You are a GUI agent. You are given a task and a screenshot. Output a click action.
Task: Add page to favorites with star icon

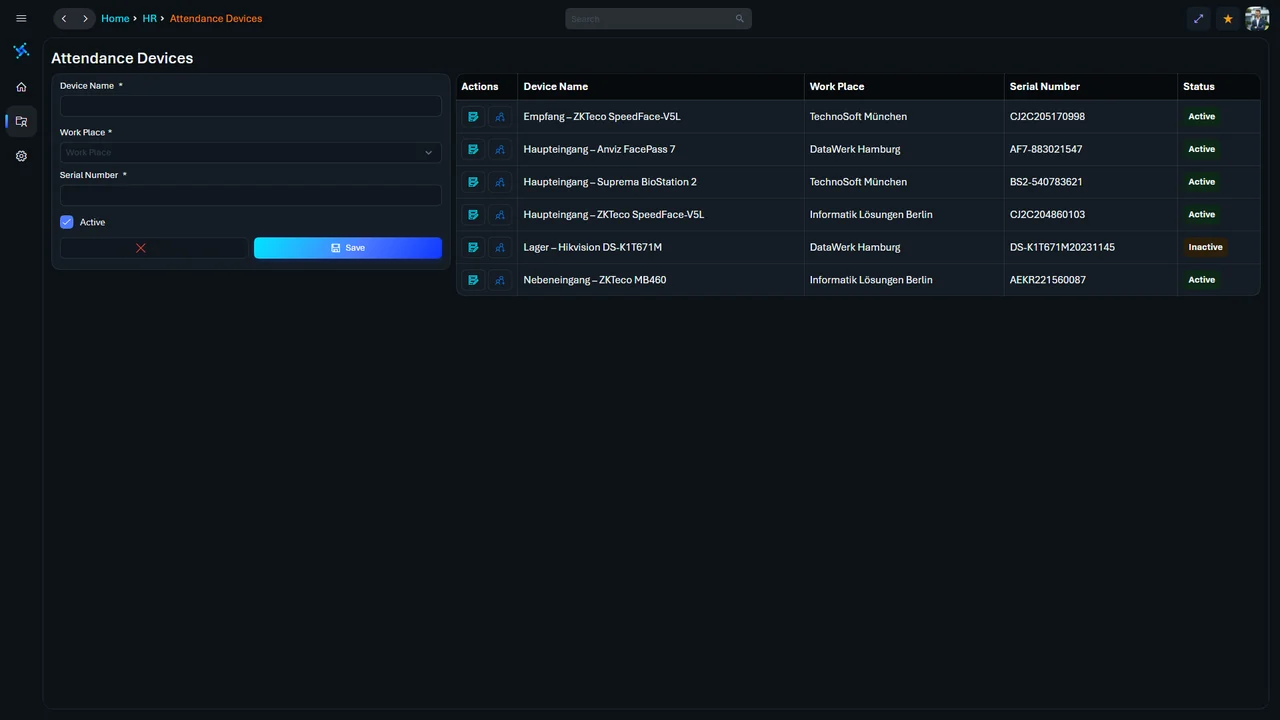pyautogui.click(x=1228, y=18)
